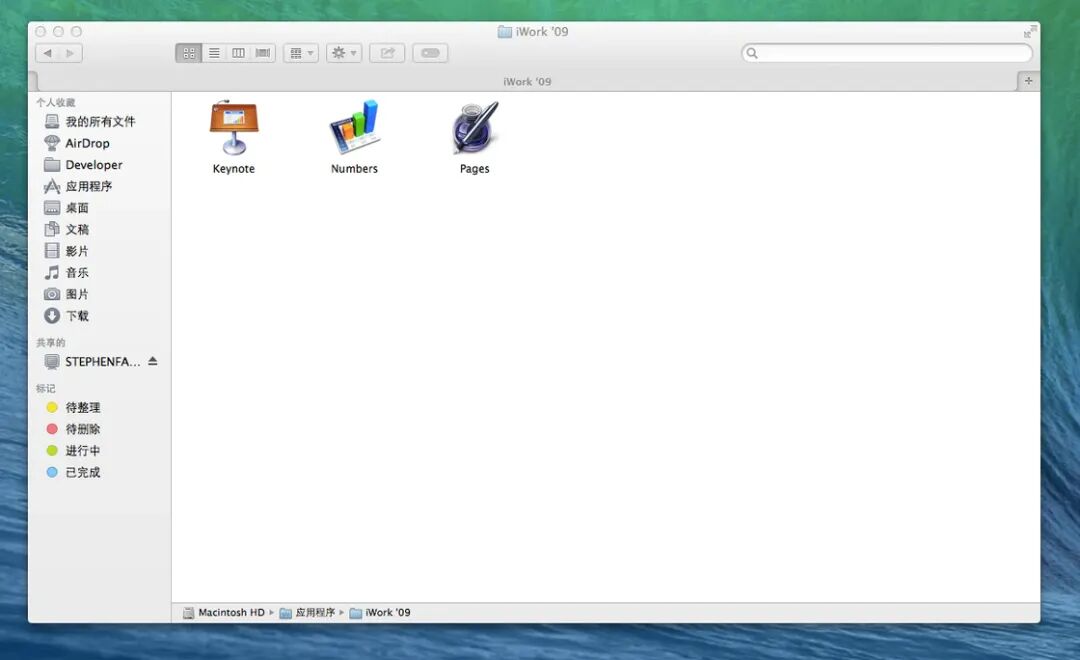Click the Edit Tags toolbar button
This screenshot has width=1080, height=660.
(x=430, y=53)
